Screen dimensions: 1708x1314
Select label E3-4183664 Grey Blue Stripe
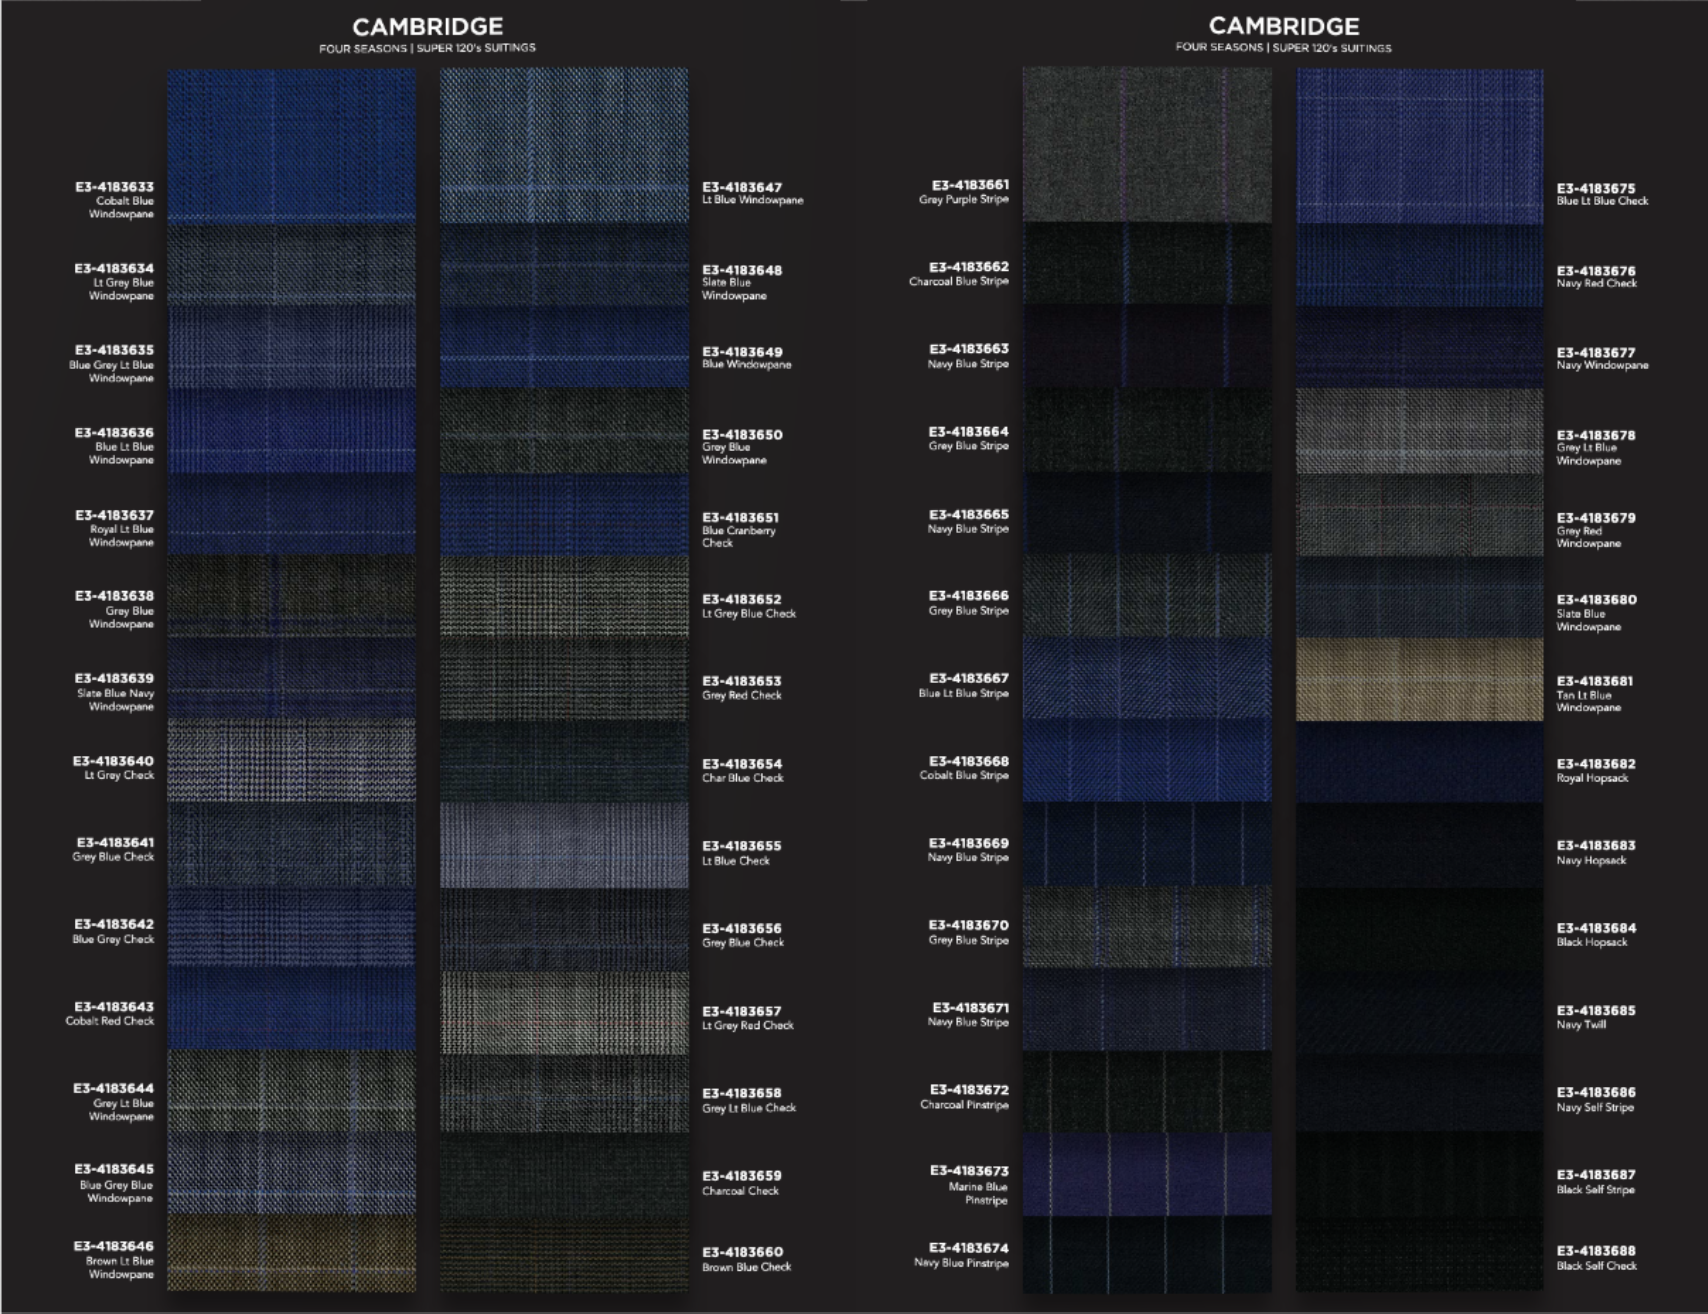[968, 438]
